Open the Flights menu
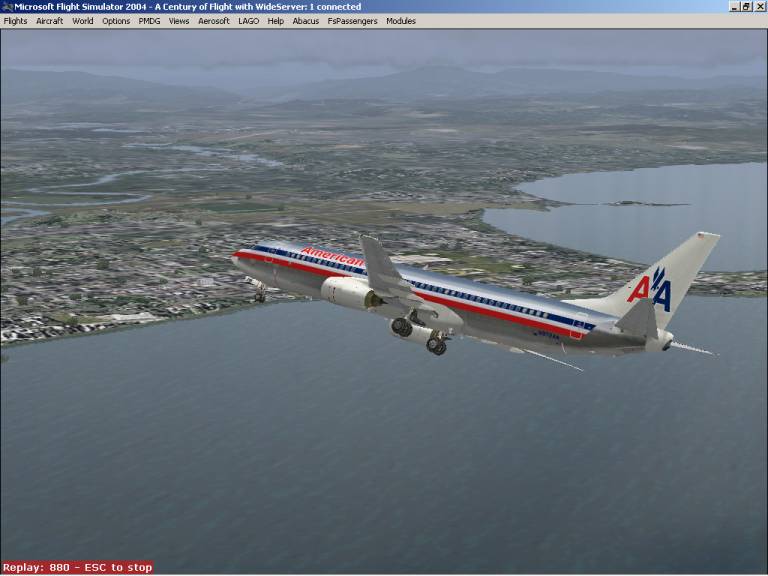 click(x=15, y=21)
